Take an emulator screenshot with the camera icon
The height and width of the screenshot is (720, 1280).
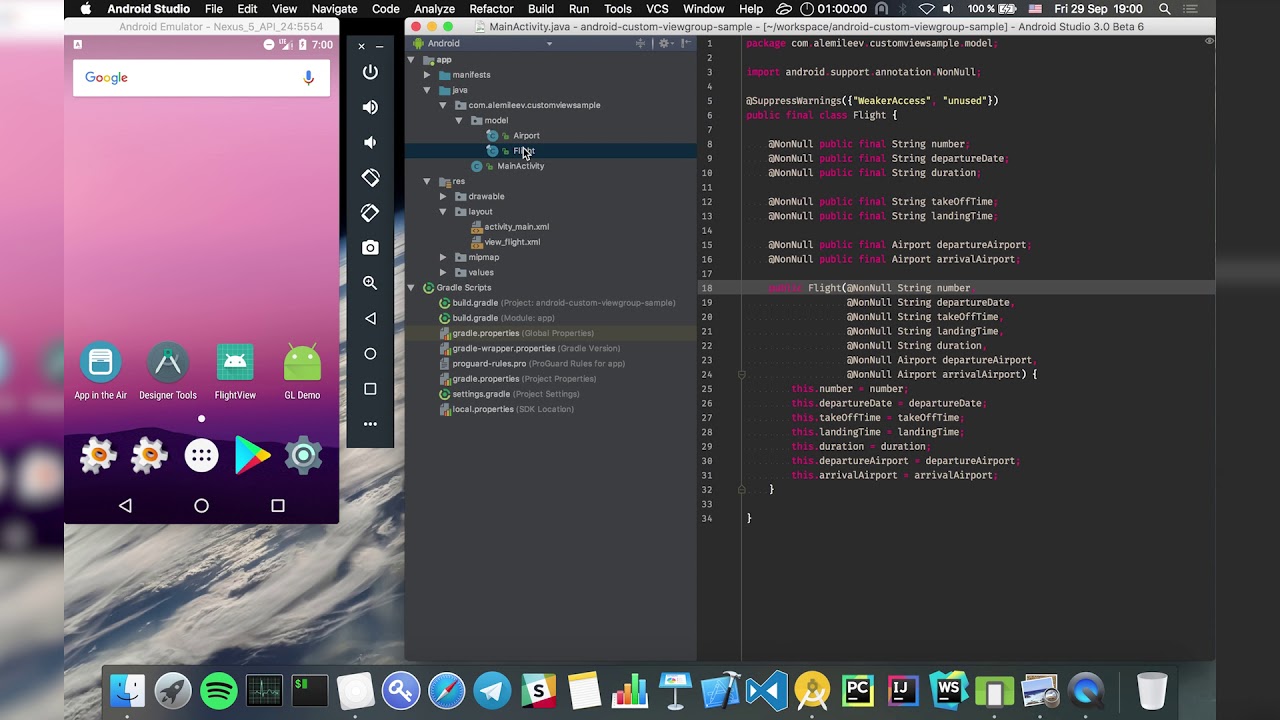(370, 247)
